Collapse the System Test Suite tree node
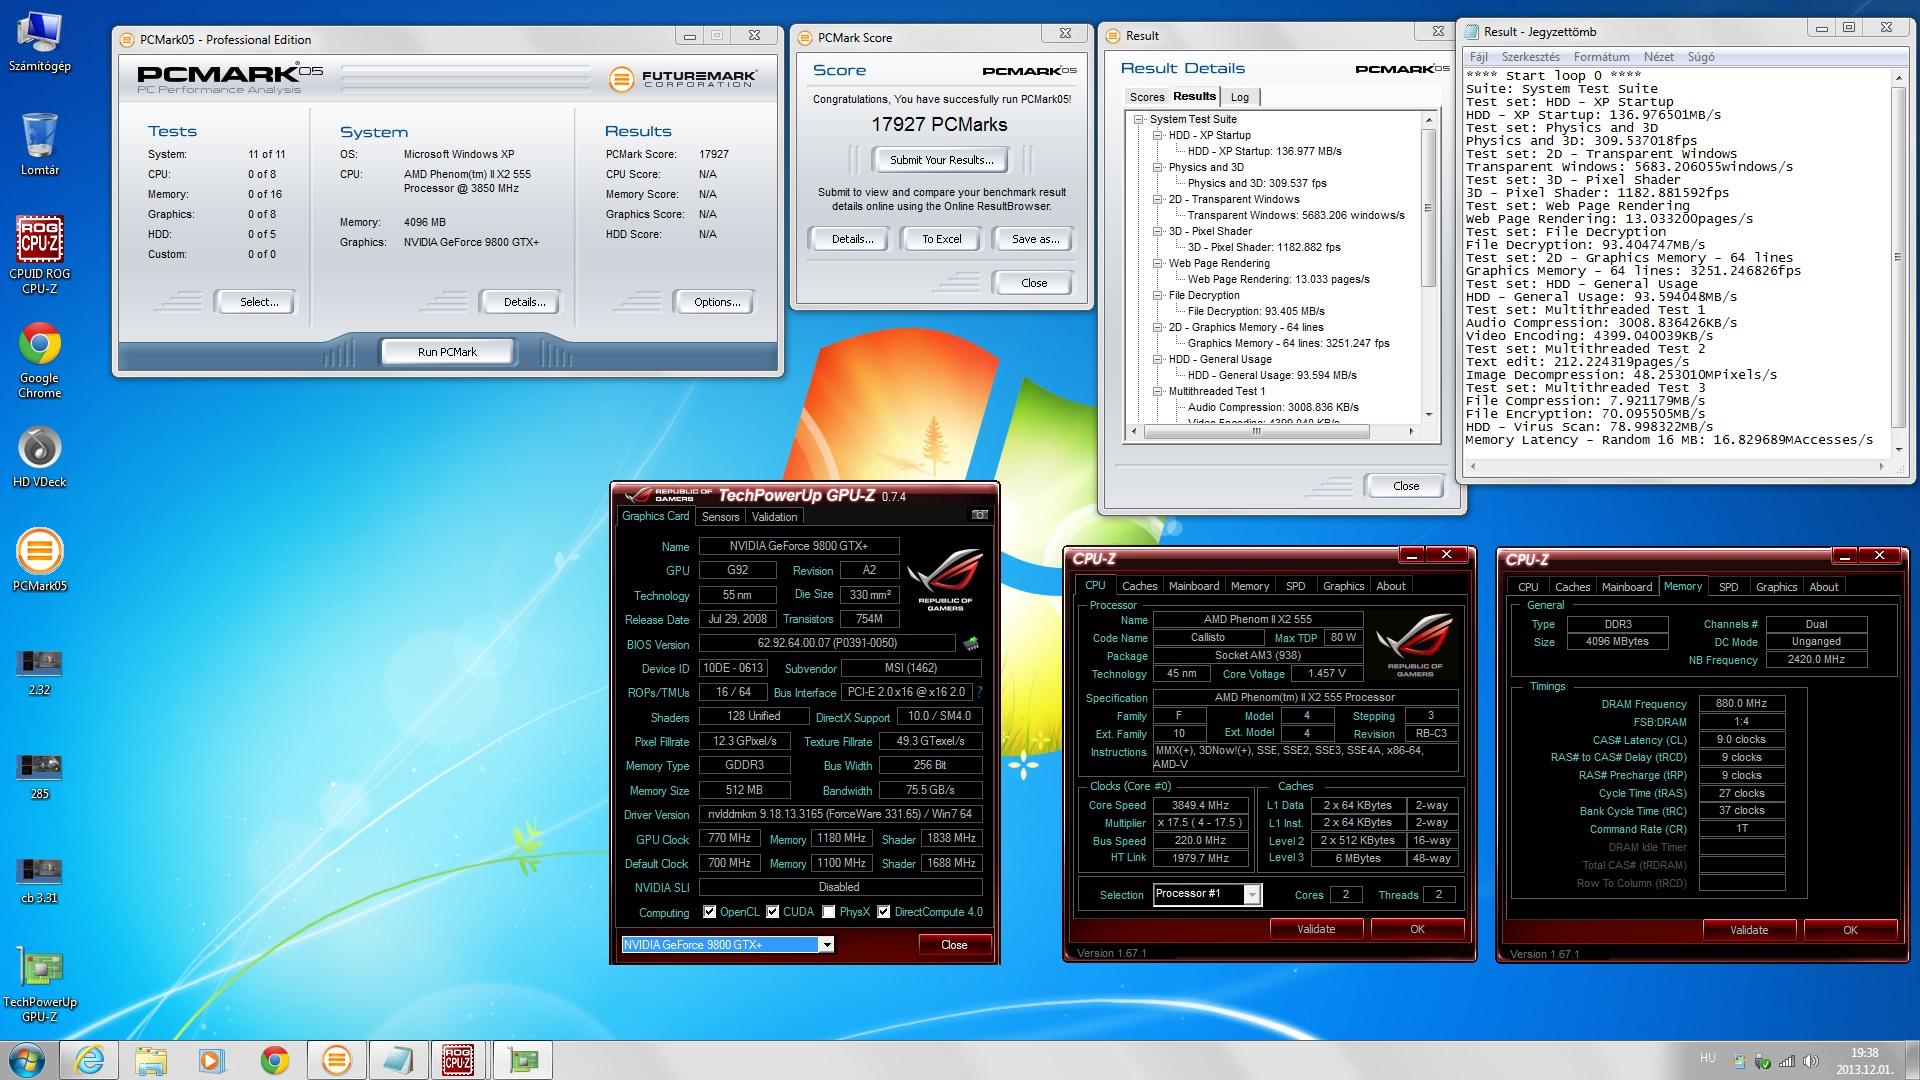 [x=1139, y=119]
